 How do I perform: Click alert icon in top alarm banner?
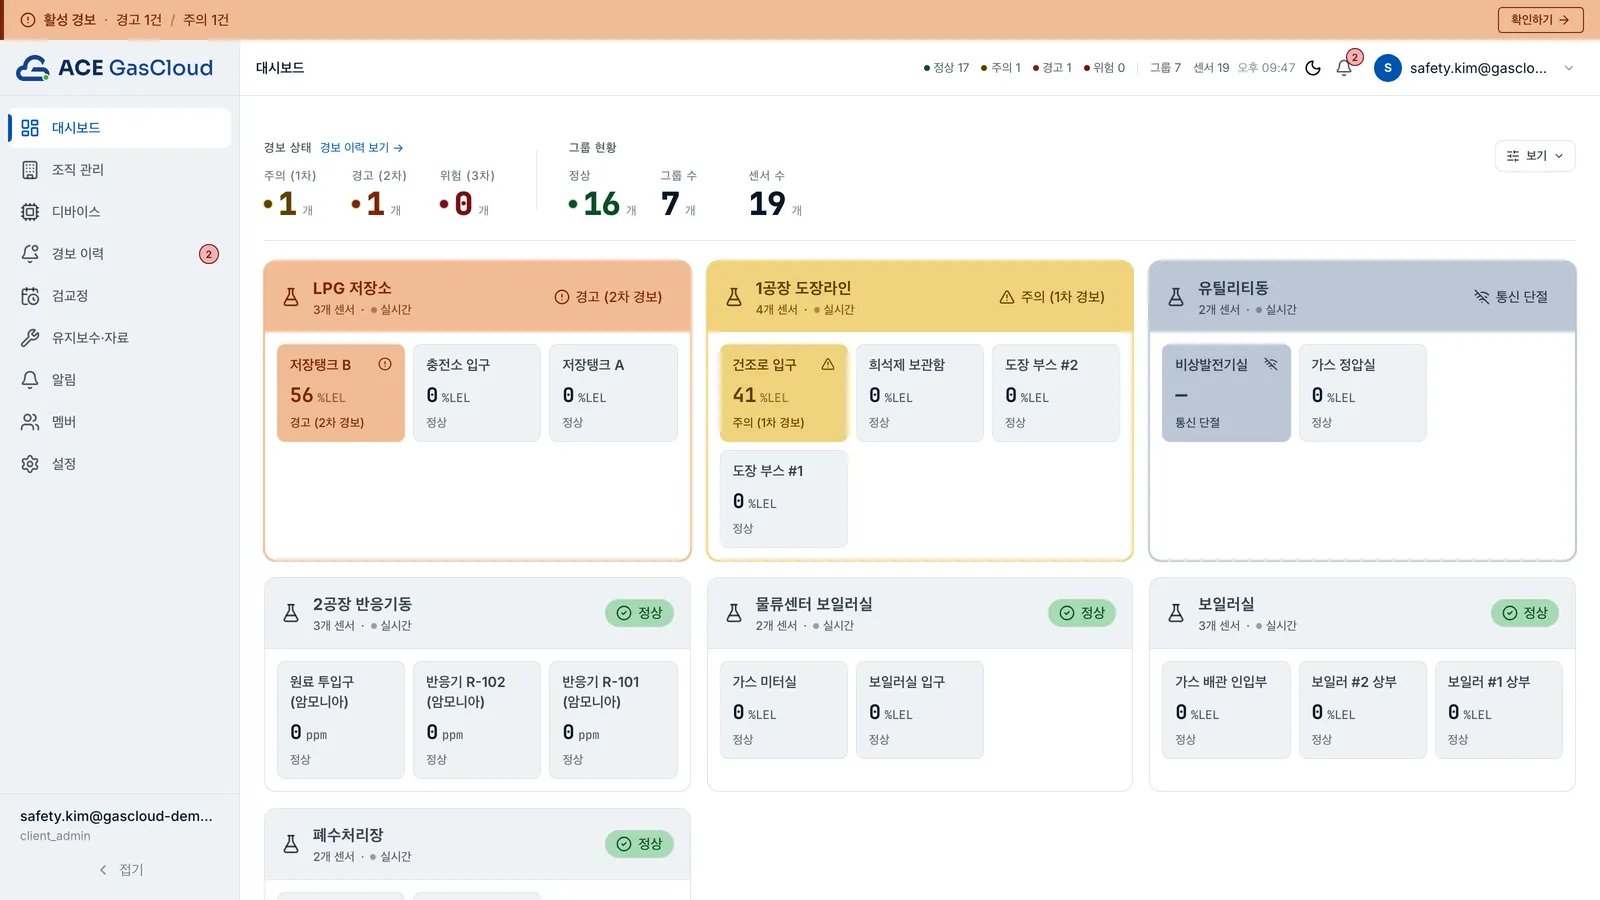(28, 20)
